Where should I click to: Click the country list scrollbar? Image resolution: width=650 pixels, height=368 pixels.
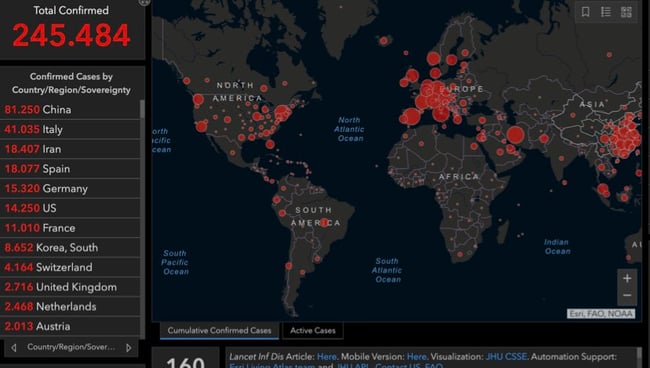142,109
